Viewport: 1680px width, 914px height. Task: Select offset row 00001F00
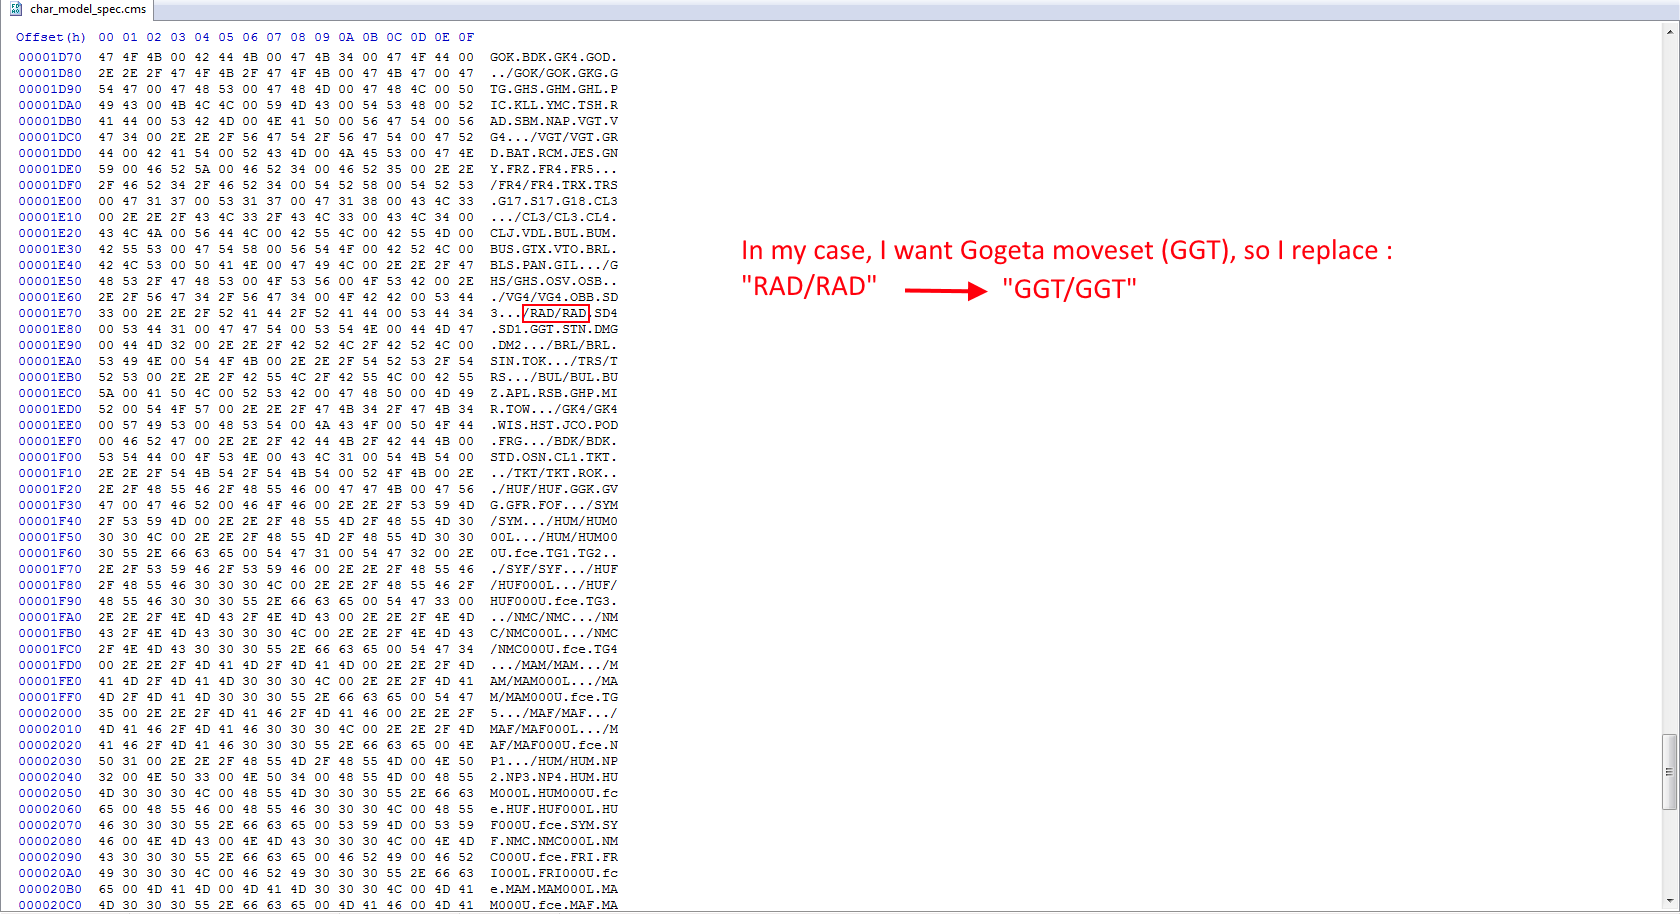click(x=50, y=457)
